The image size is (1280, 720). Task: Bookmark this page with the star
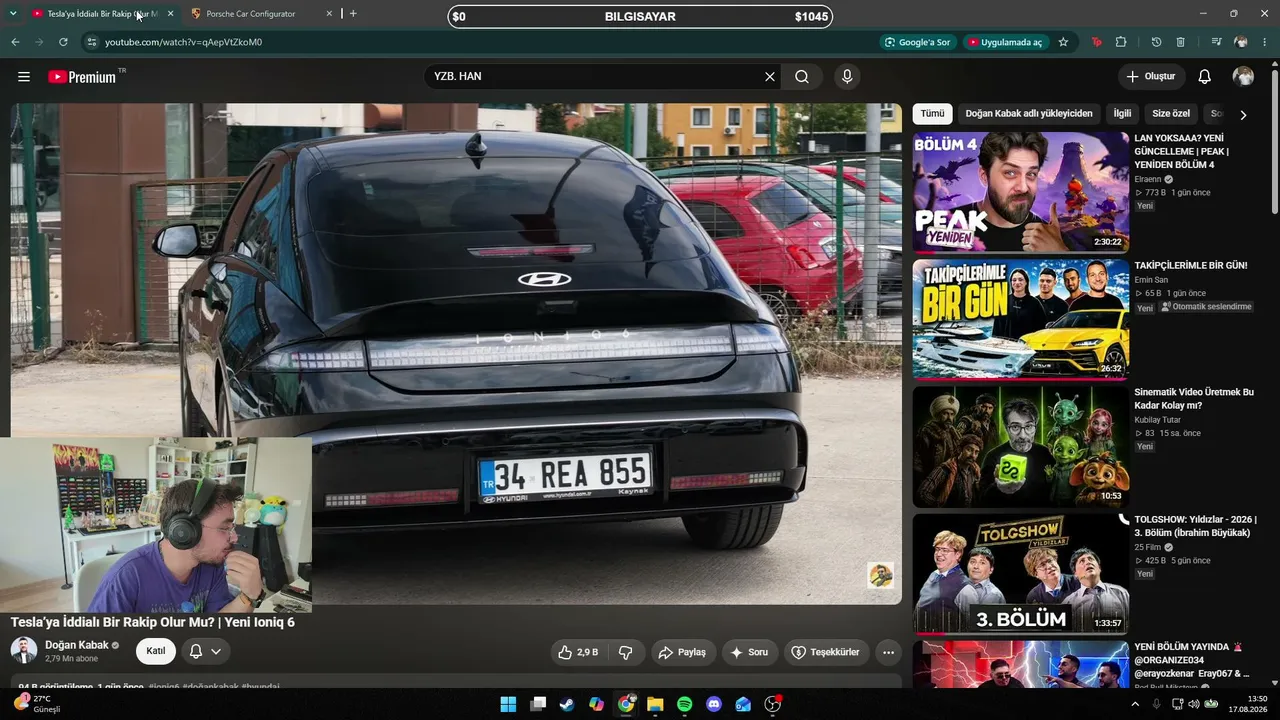point(1063,42)
